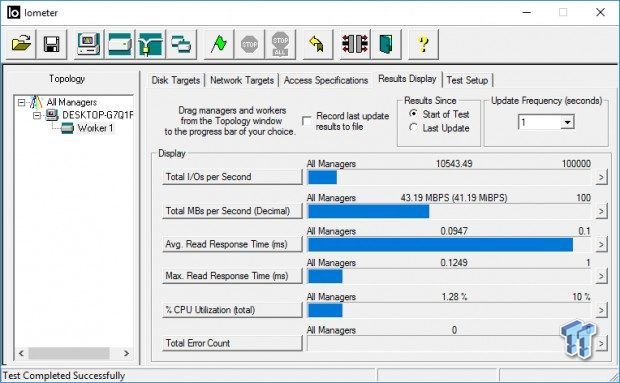The height and width of the screenshot is (383, 620).
Task: Add a new network worker
Action: point(150,44)
